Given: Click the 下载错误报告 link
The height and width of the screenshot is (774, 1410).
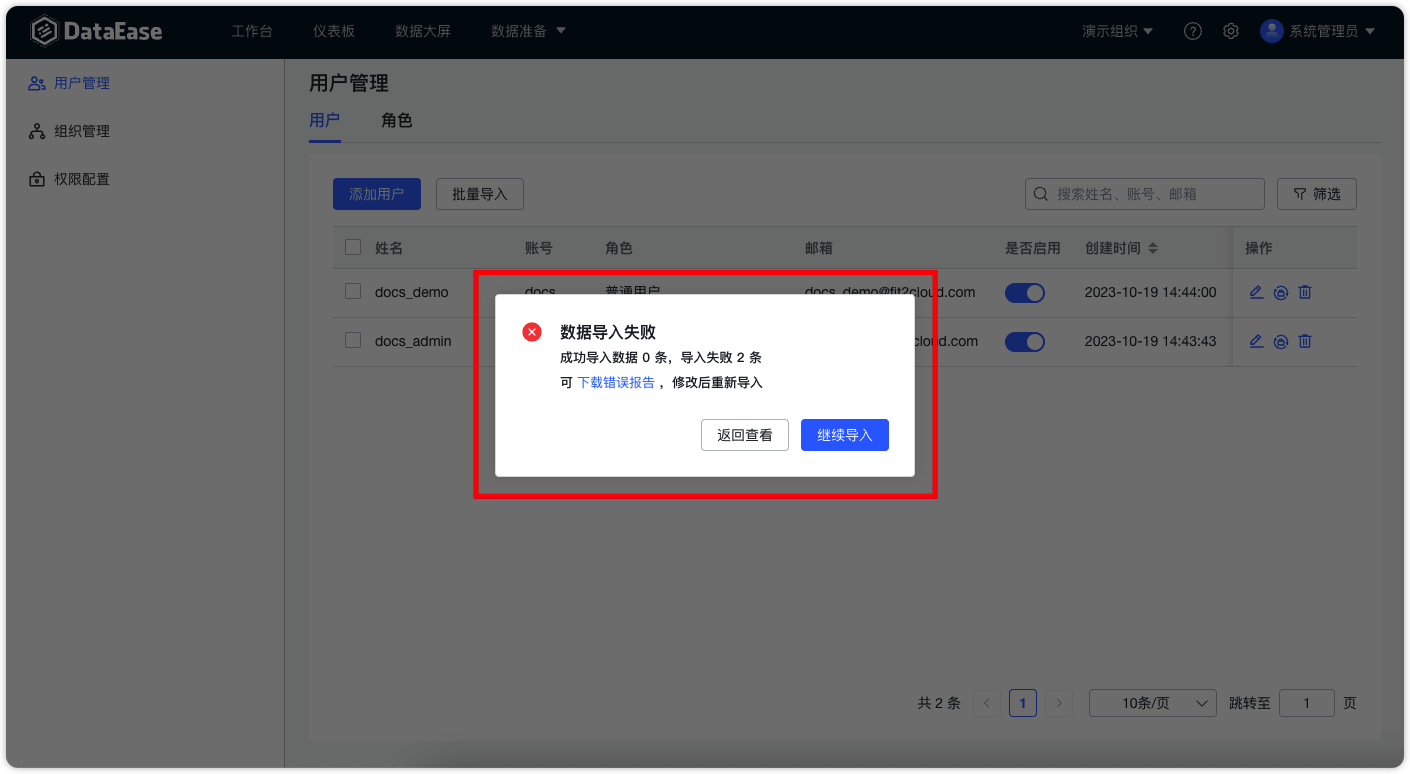Looking at the screenshot, I should point(616,383).
